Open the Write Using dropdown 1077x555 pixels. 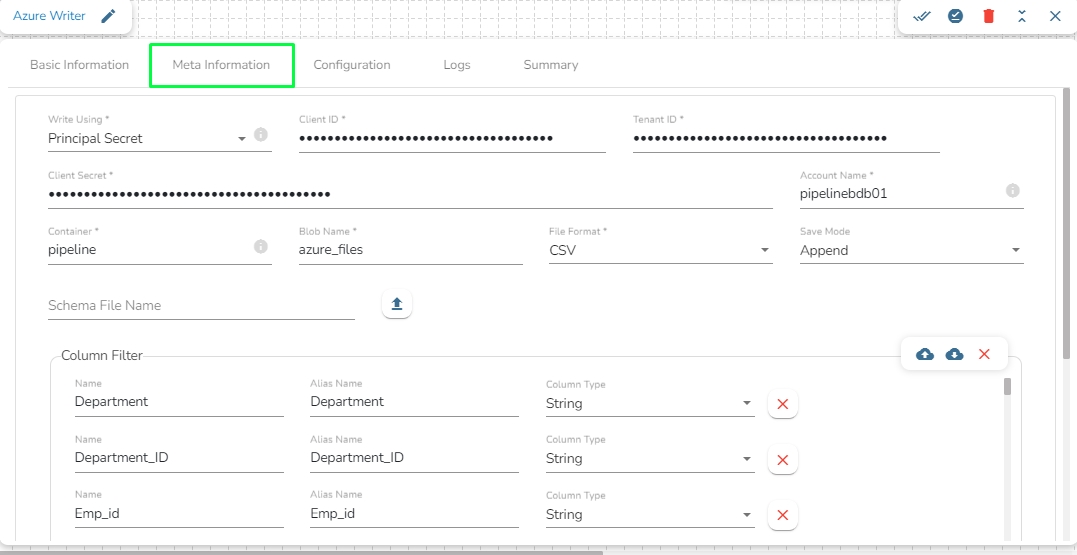[242, 139]
